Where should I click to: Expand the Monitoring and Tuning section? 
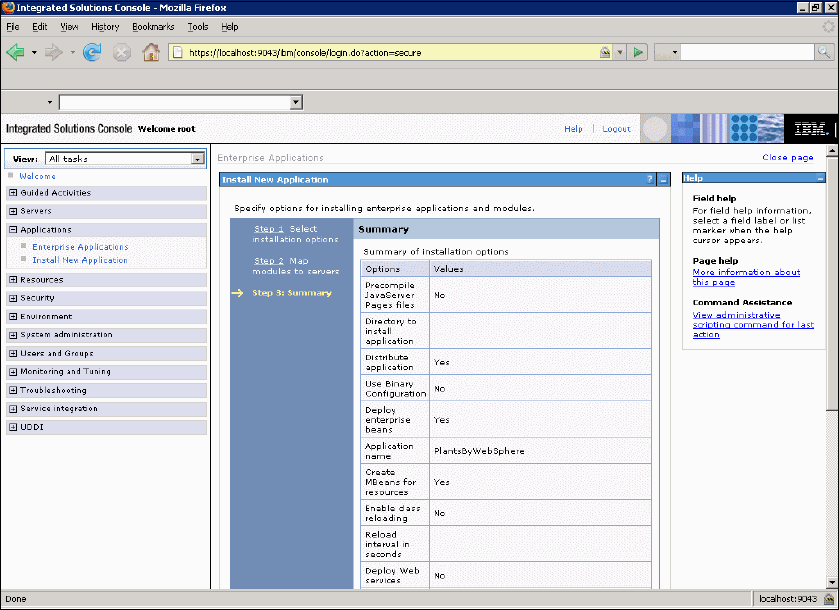pos(13,372)
